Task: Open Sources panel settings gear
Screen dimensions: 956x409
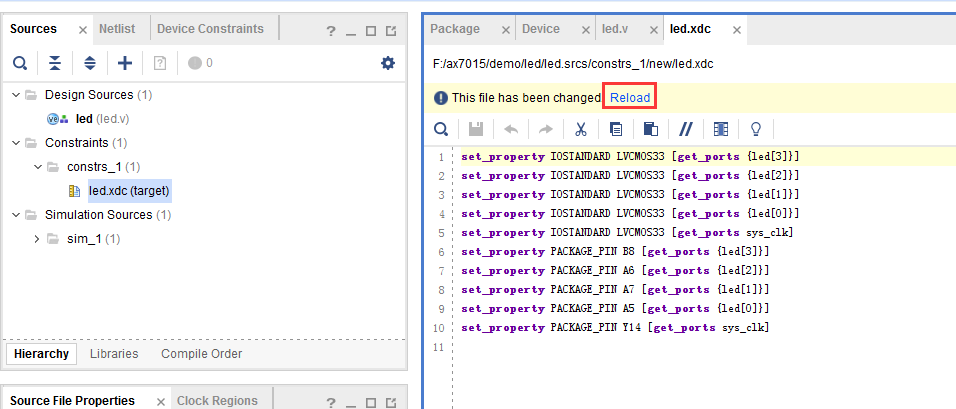Action: (x=388, y=63)
